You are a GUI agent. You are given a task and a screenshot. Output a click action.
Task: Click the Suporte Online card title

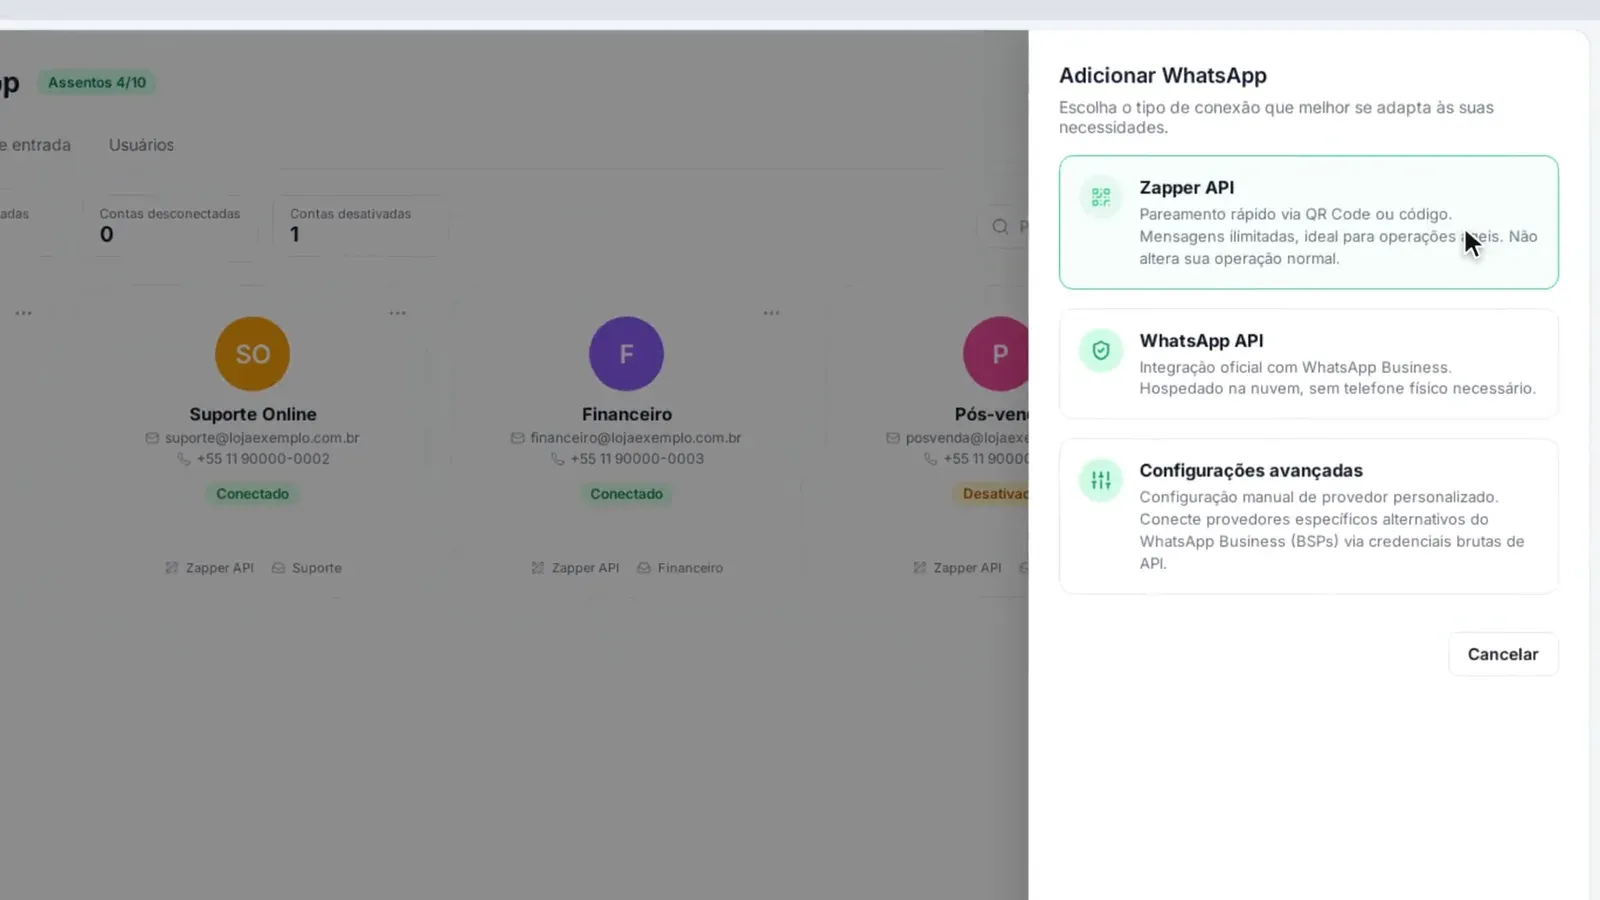point(253,414)
